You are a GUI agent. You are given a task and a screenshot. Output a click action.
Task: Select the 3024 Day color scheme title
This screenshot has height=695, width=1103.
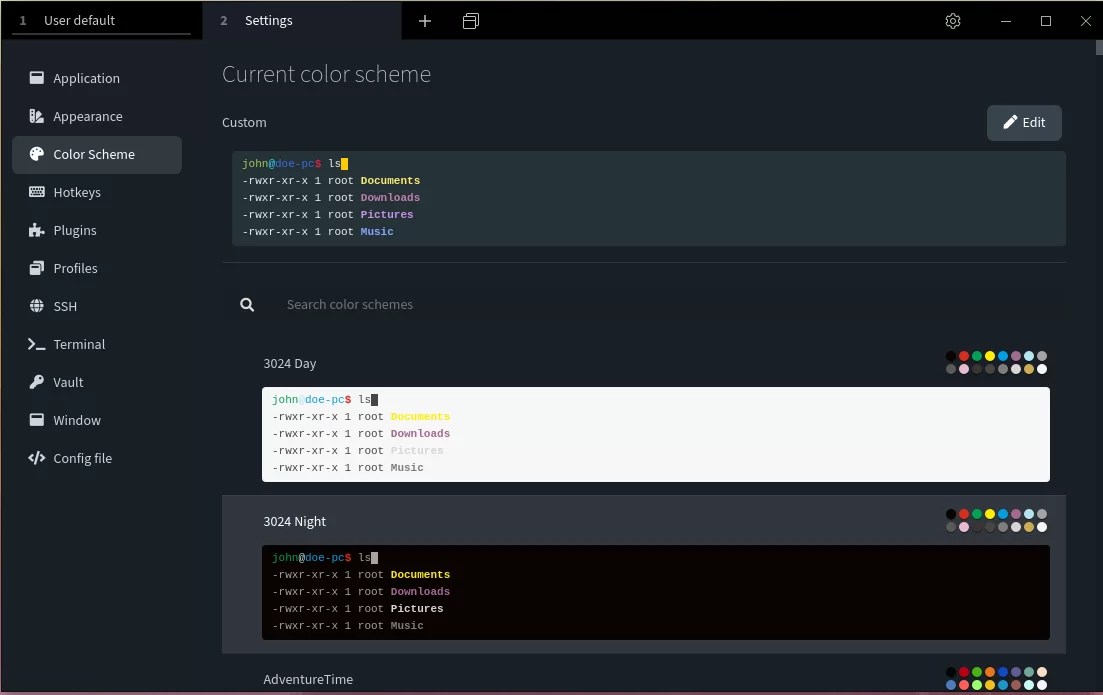coord(290,364)
